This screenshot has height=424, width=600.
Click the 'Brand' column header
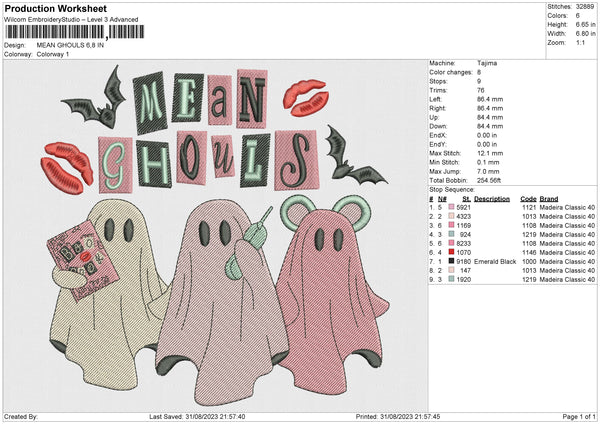(549, 199)
